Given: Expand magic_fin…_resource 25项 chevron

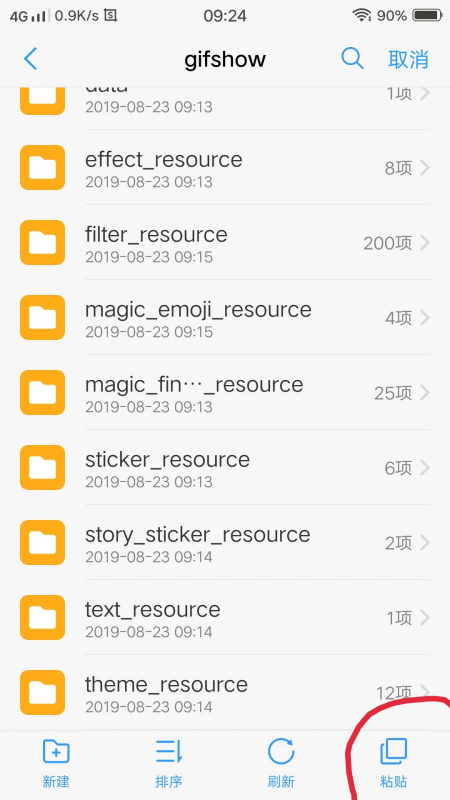Looking at the screenshot, I should 425,393.
